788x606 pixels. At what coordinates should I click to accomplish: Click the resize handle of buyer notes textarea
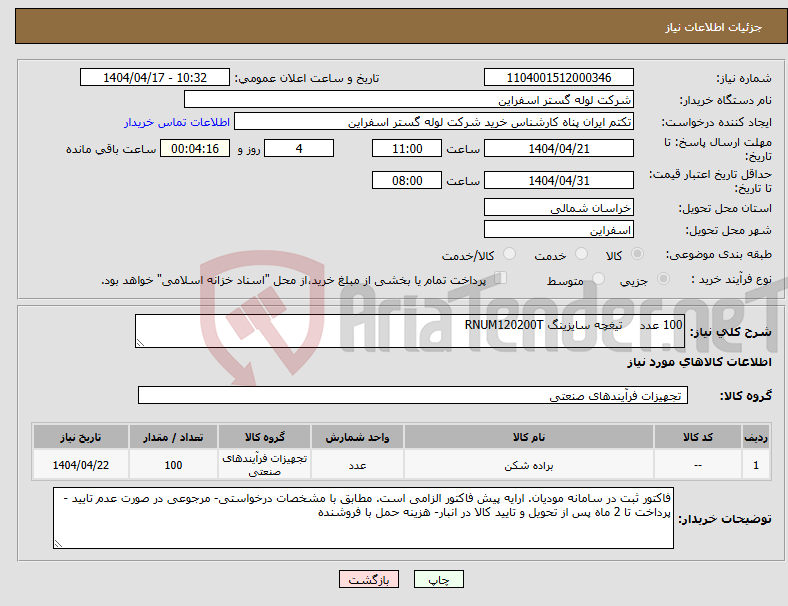pos(58,543)
